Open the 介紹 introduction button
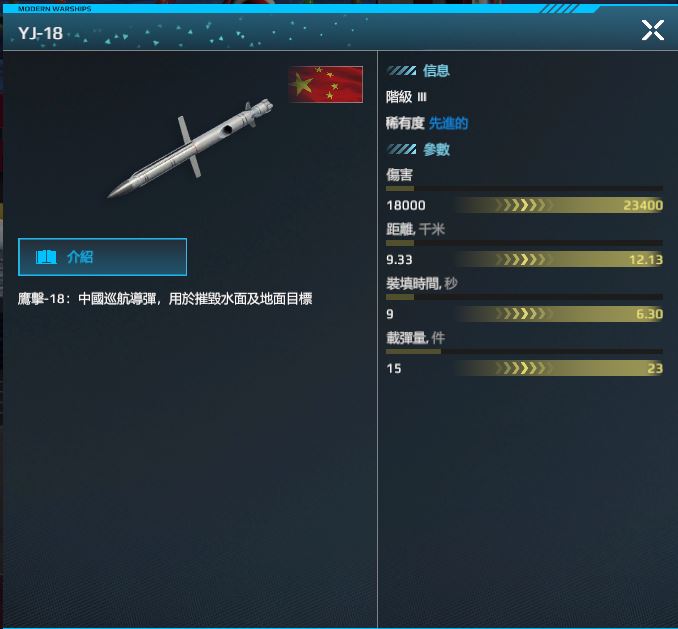The height and width of the screenshot is (629, 678). [x=102, y=257]
